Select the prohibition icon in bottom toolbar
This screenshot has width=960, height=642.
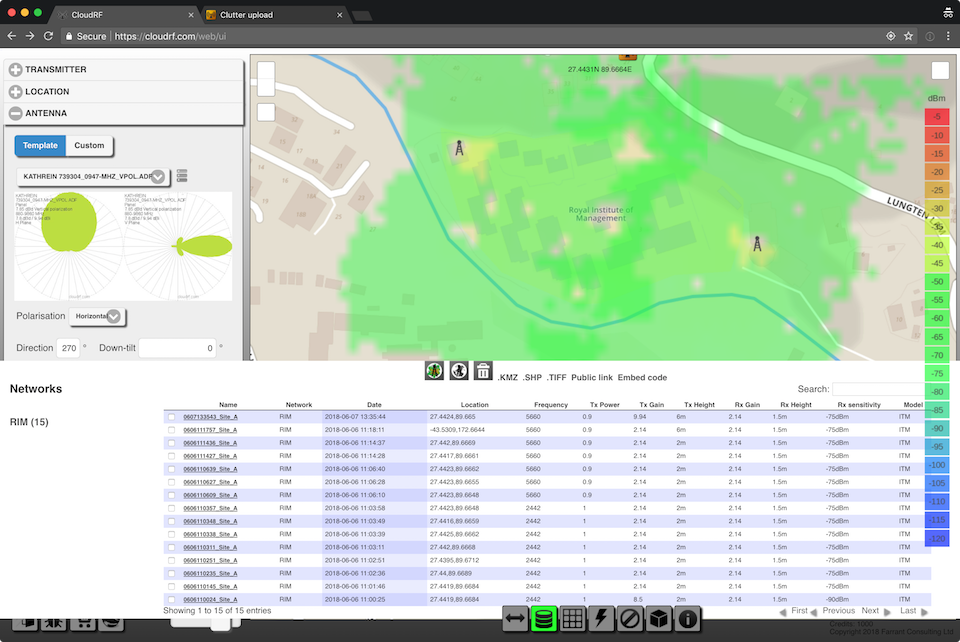(x=628, y=618)
